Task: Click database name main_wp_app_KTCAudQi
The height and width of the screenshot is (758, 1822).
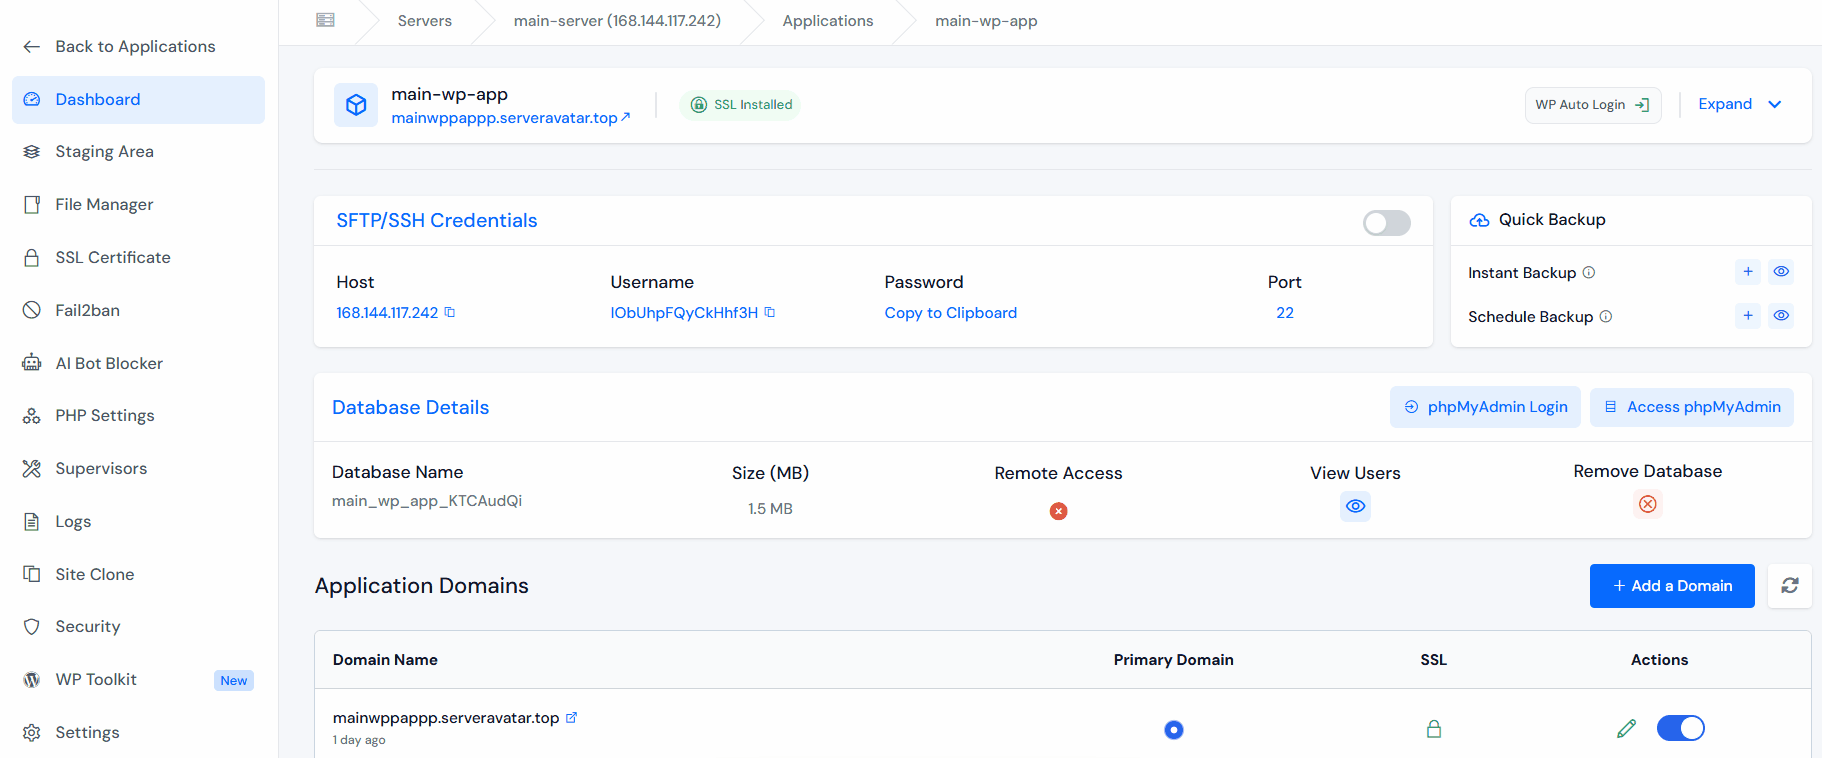Action: [427, 501]
